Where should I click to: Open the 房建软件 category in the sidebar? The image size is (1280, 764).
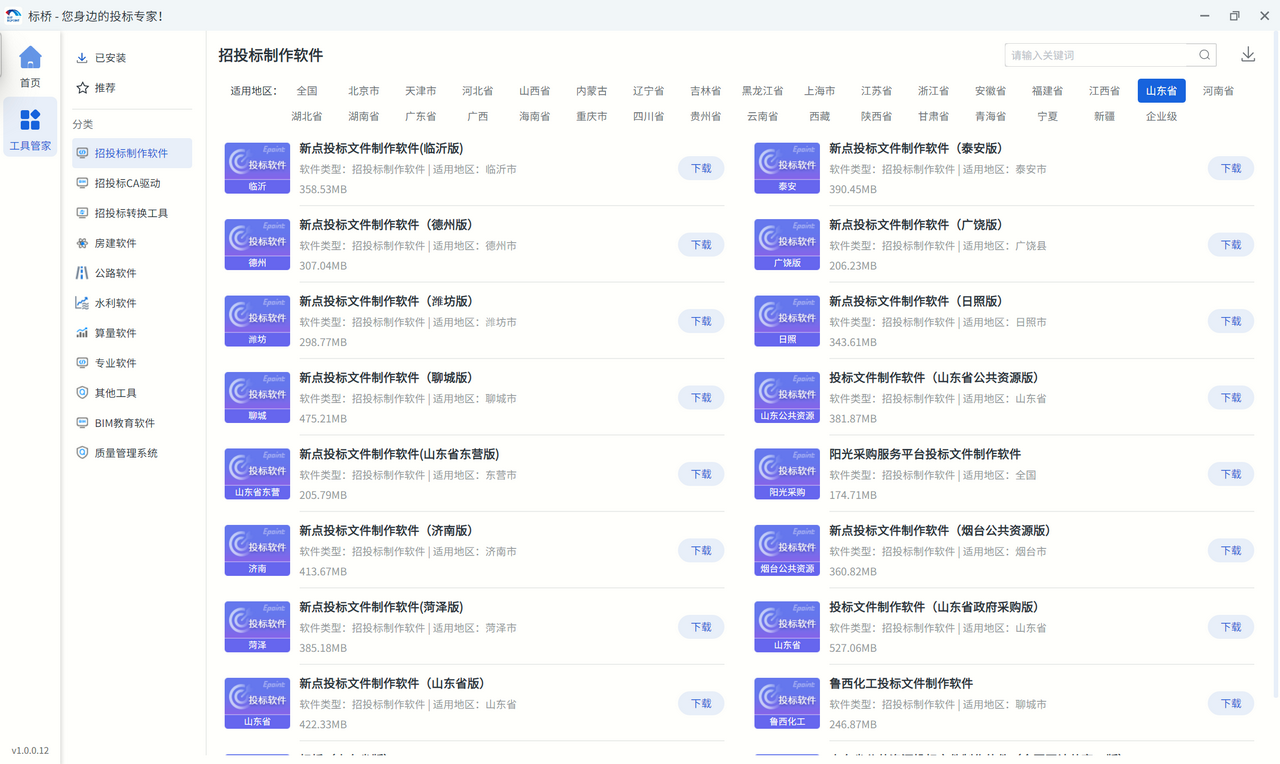click(113, 242)
